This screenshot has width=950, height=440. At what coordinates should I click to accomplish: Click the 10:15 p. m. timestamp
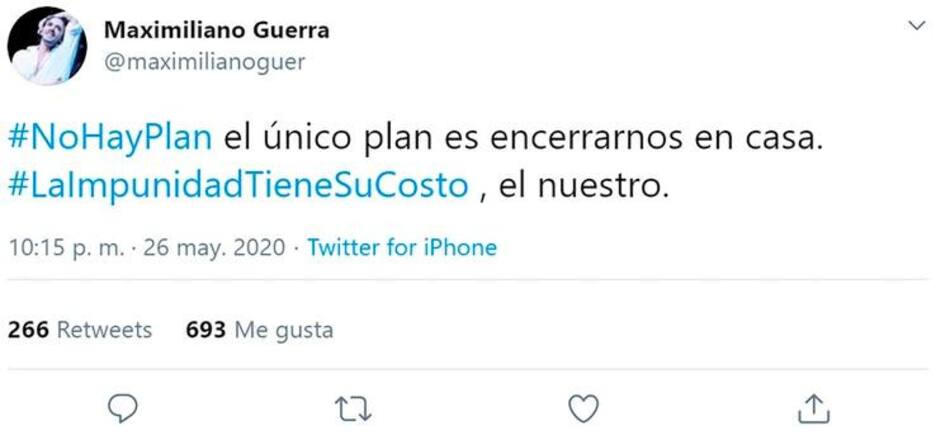(x=66, y=248)
